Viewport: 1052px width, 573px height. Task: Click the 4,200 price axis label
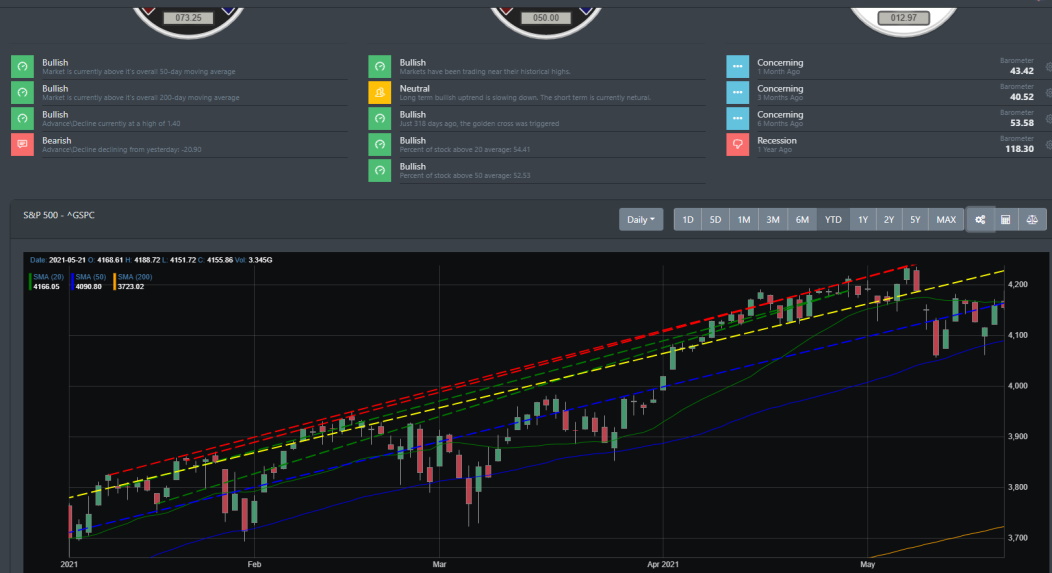pyautogui.click(x=1018, y=284)
